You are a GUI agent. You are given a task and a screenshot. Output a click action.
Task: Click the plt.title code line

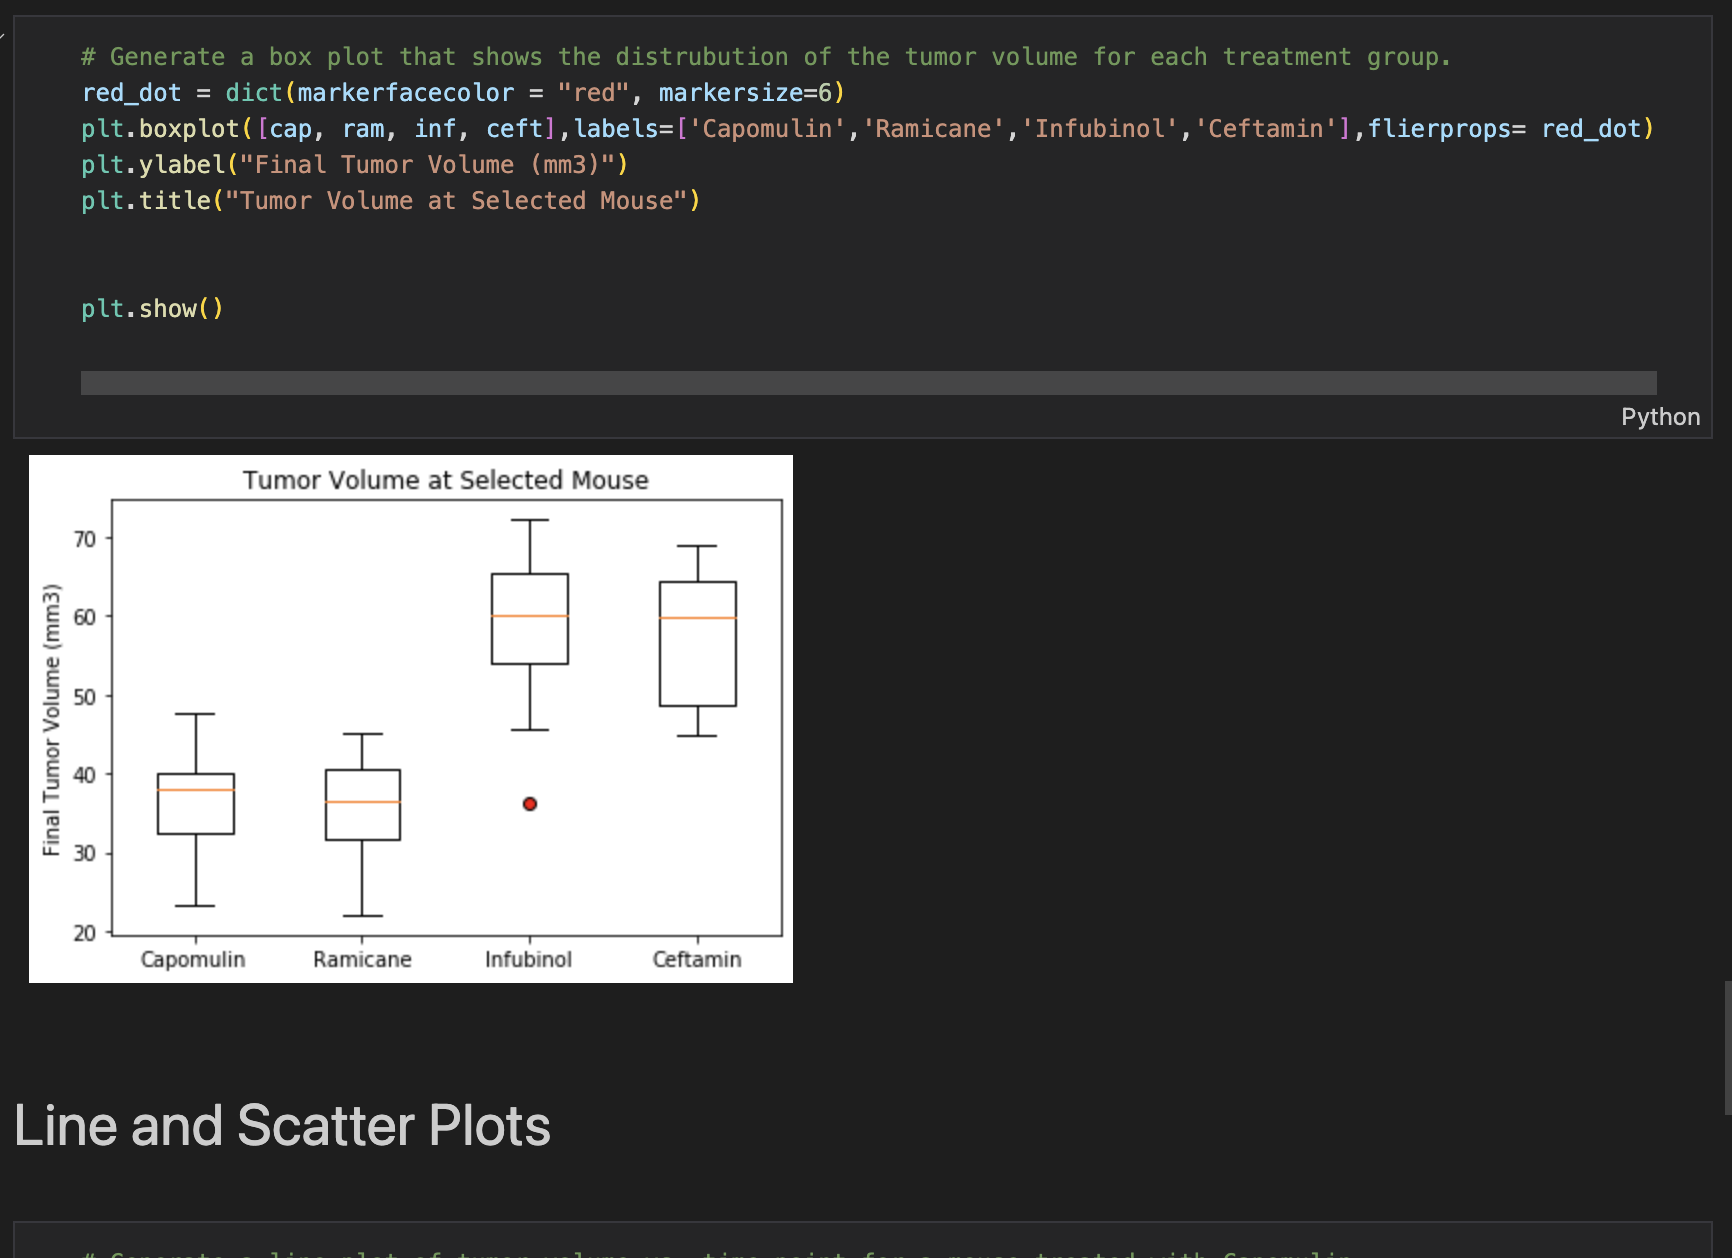click(391, 201)
